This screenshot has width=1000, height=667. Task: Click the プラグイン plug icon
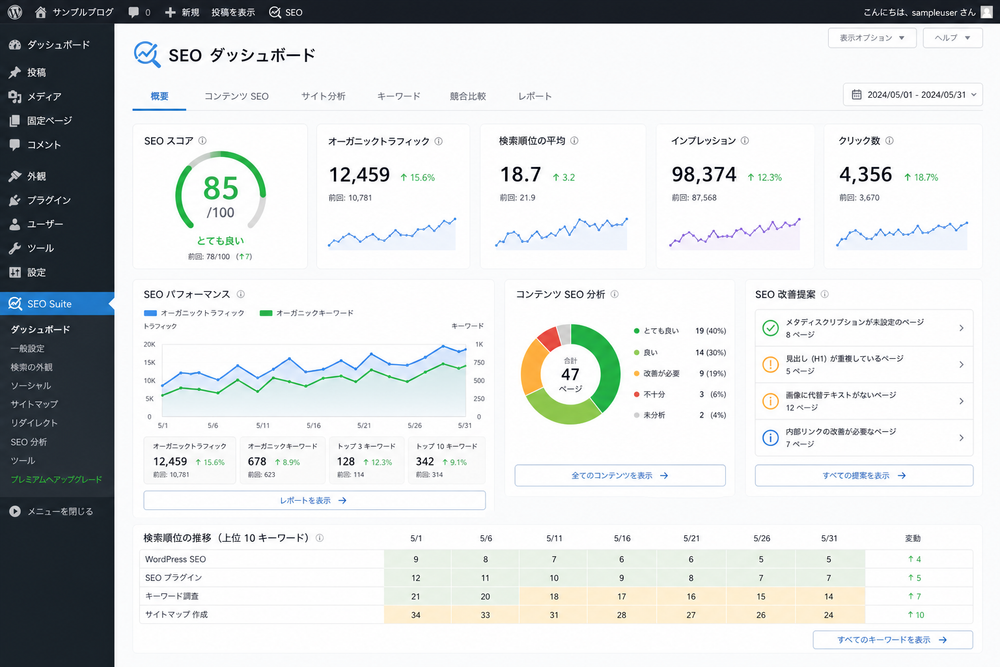(15, 200)
